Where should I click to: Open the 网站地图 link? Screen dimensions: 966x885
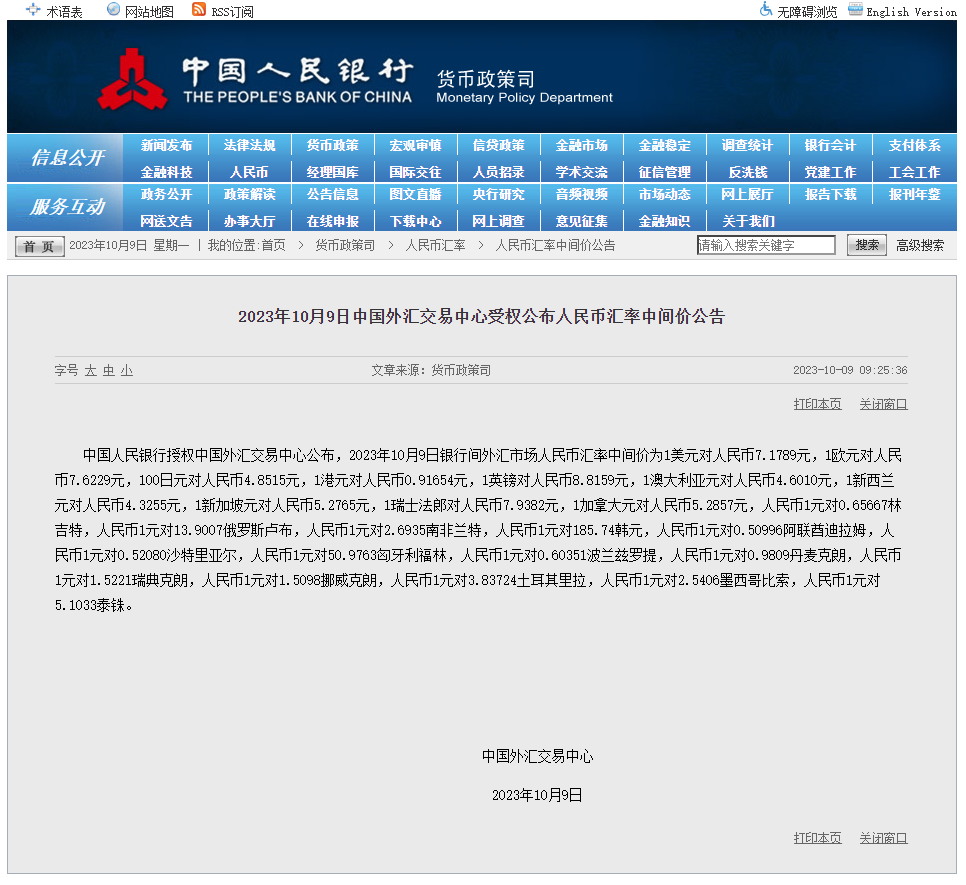coord(149,12)
